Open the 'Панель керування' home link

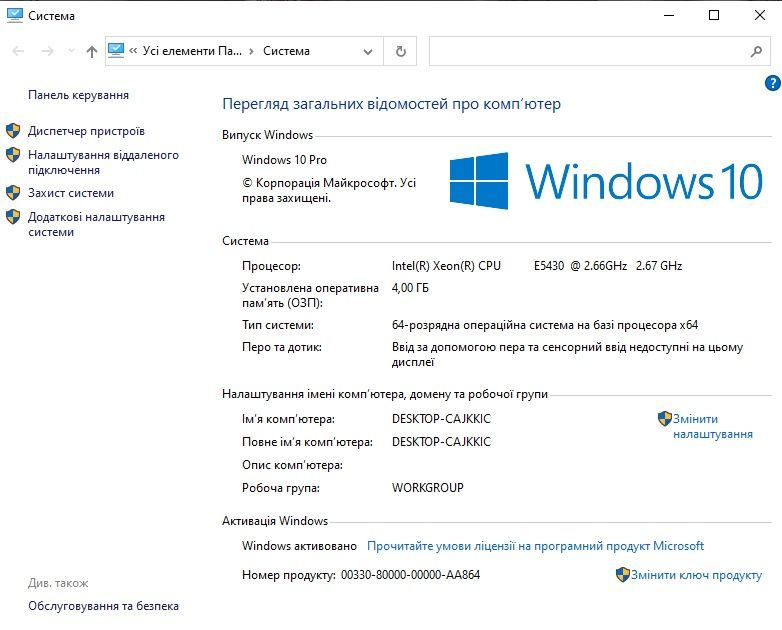point(78,95)
